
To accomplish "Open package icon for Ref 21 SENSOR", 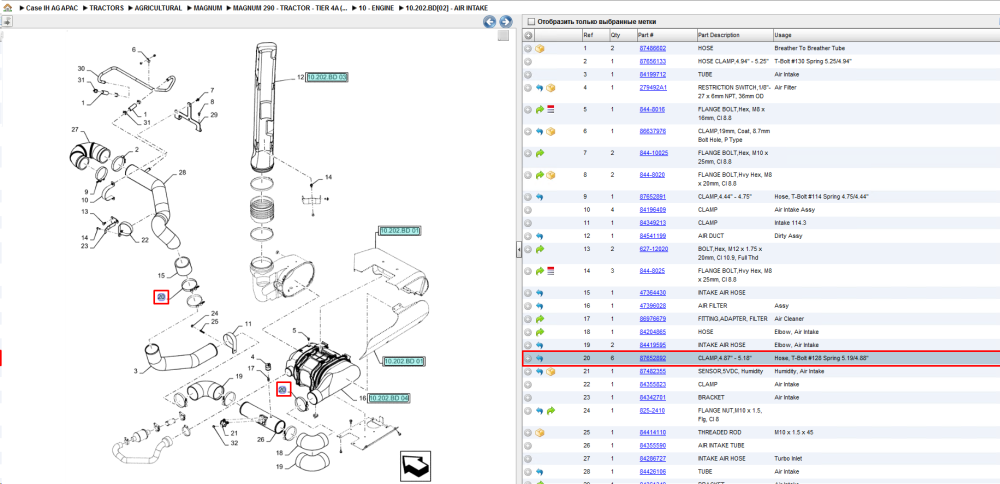I will click(x=551, y=371).
